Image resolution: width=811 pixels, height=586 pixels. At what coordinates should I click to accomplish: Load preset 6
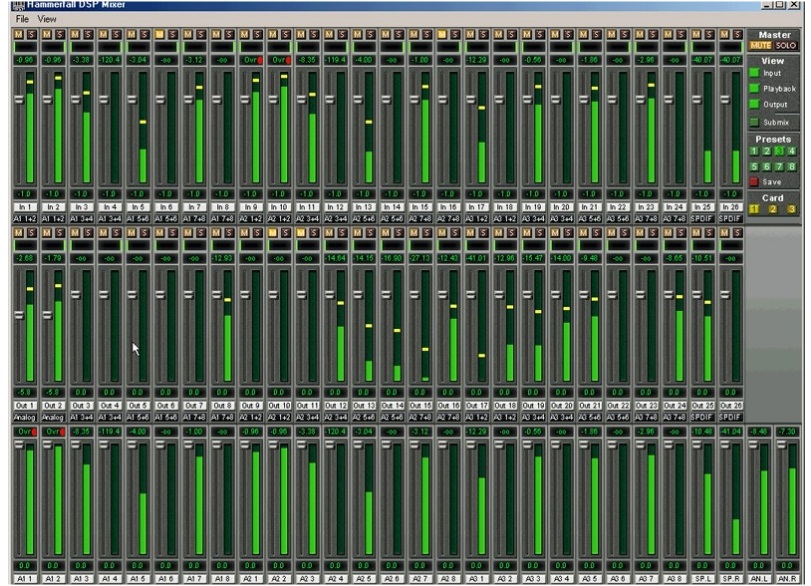pos(767,167)
